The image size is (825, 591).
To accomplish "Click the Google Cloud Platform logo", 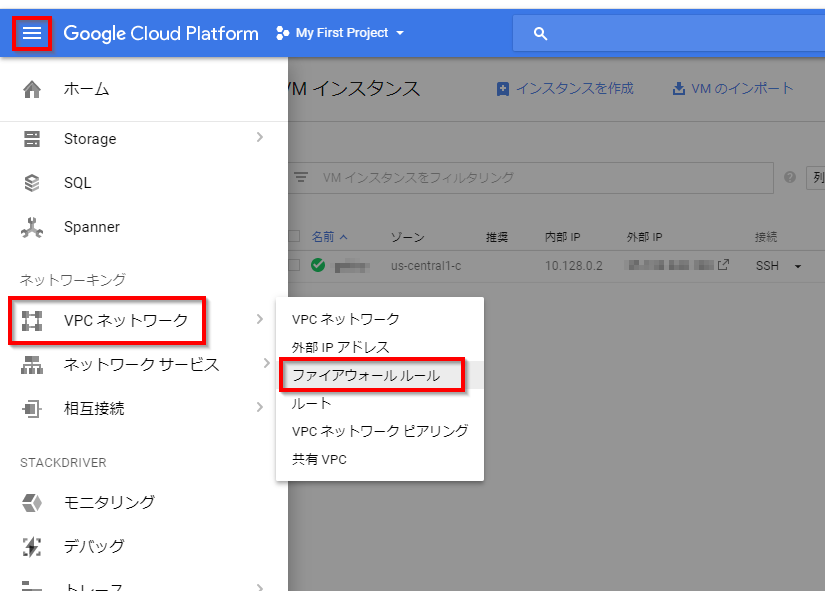I will tap(160, 33).
